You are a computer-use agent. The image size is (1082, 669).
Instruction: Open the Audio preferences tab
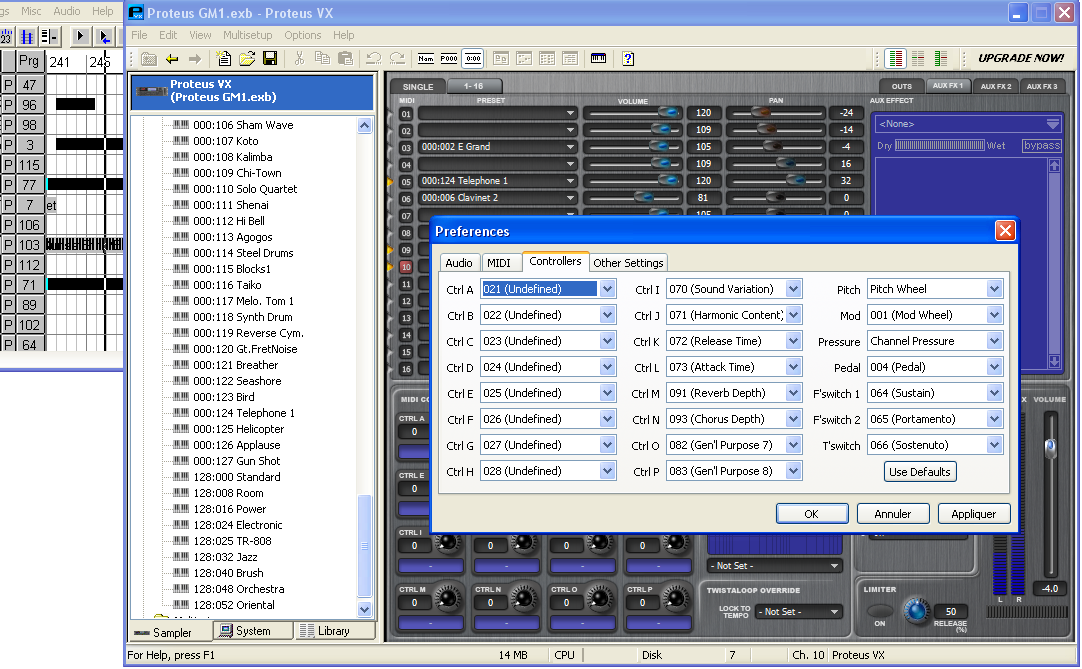pyautogui.click(x=459, y=263)
